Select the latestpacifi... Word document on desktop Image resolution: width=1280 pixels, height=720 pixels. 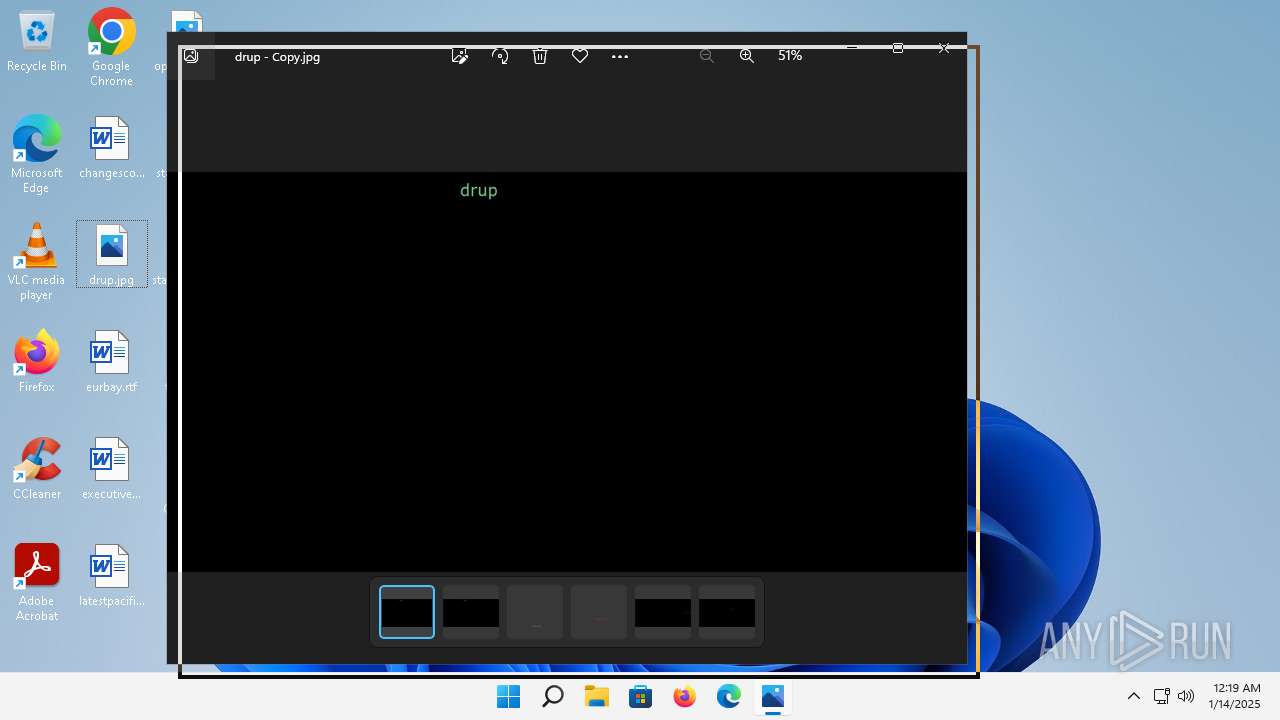click(111, 575)
